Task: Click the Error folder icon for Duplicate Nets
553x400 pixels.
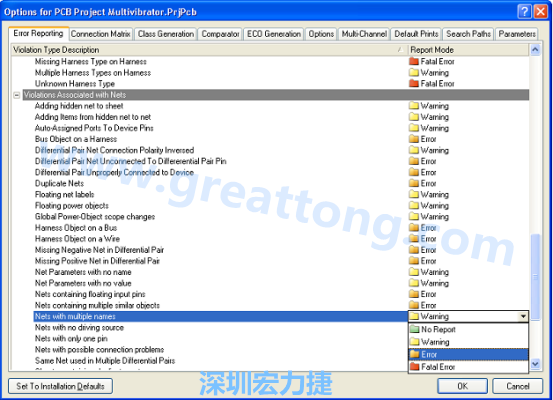Action: coord(414,183)
